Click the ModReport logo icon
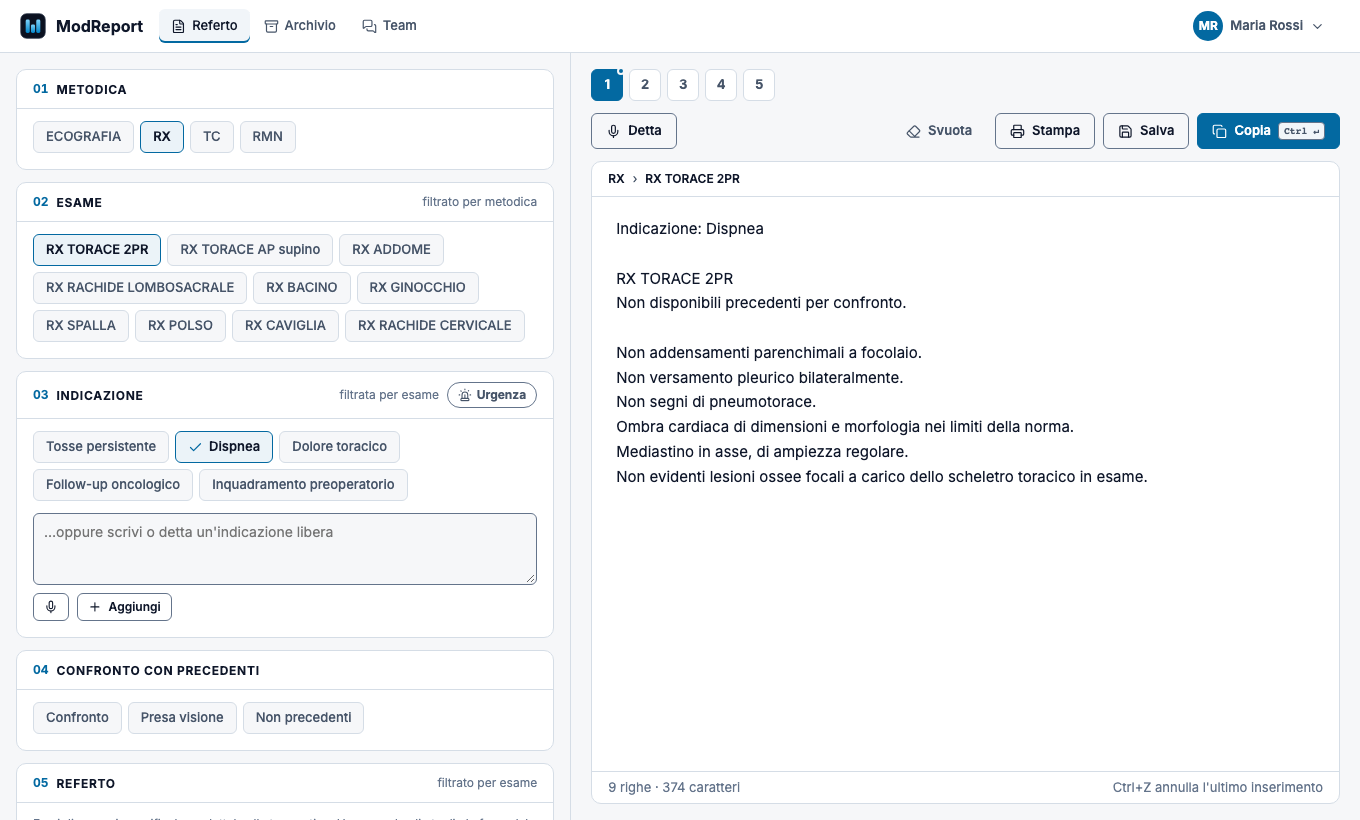 tap(33, 26)
